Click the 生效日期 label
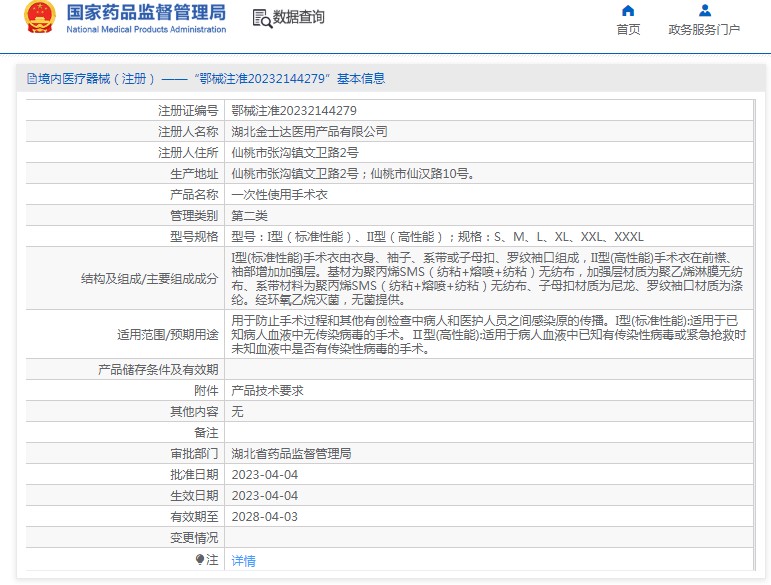 tap(194, 496)
